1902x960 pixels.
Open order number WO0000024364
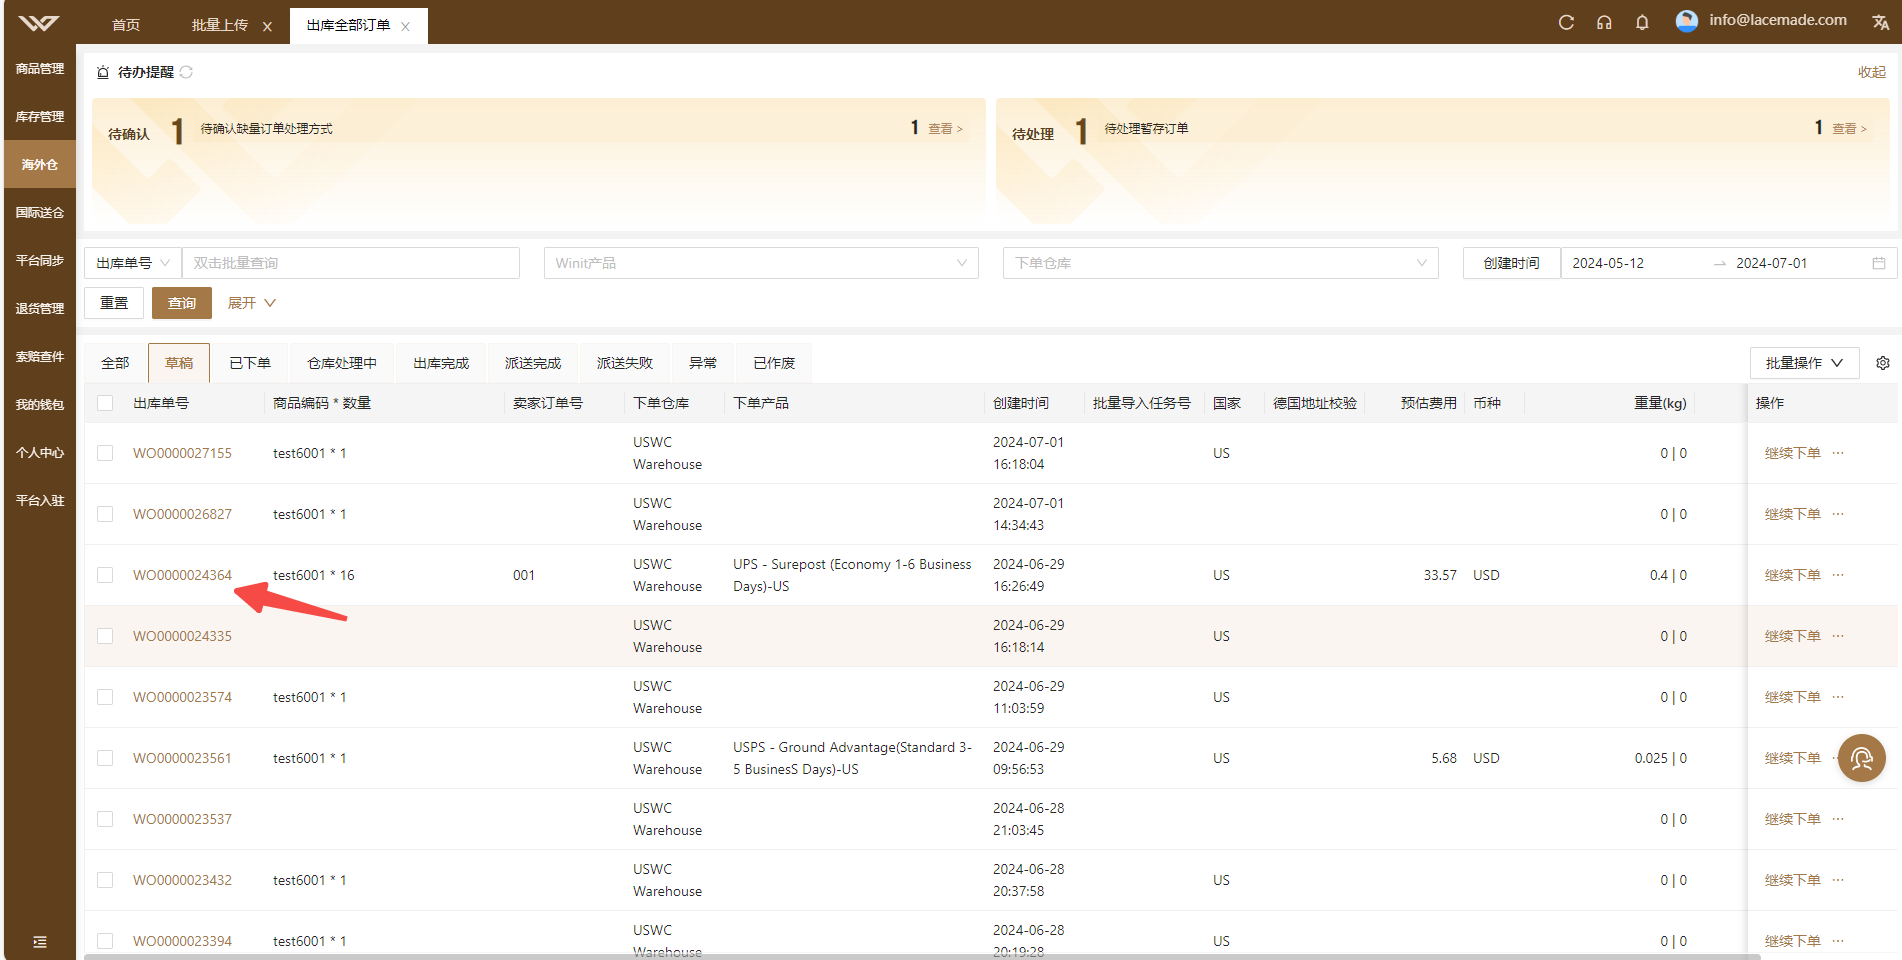182,575
